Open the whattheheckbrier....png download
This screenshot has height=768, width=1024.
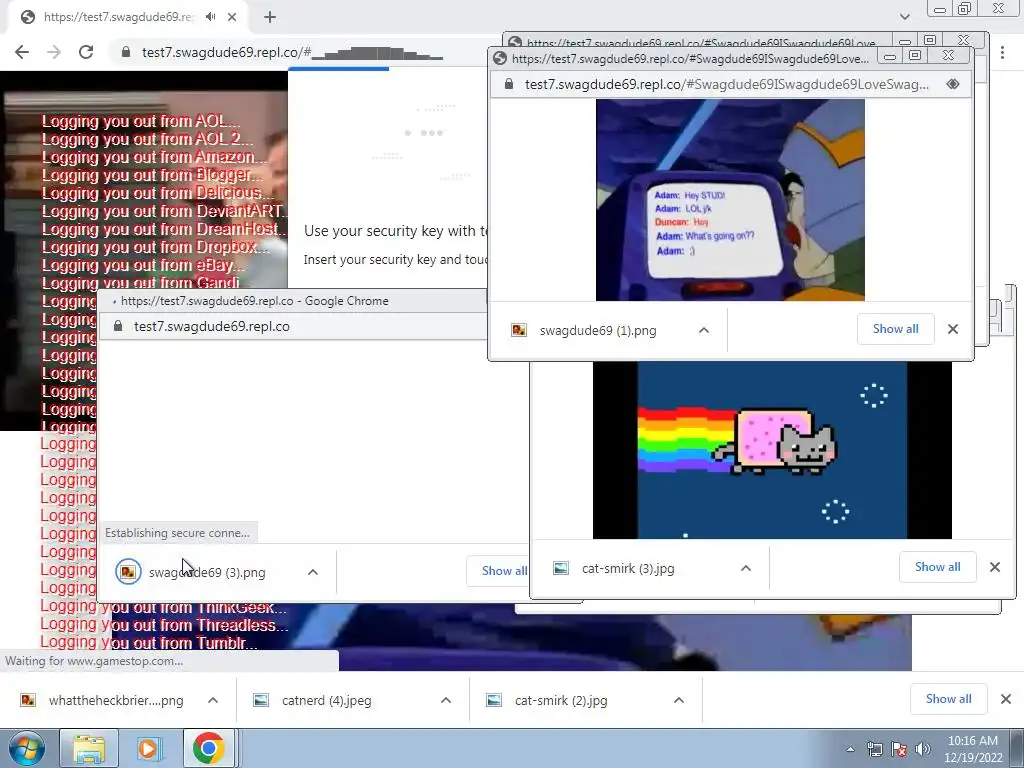point(116,700)
